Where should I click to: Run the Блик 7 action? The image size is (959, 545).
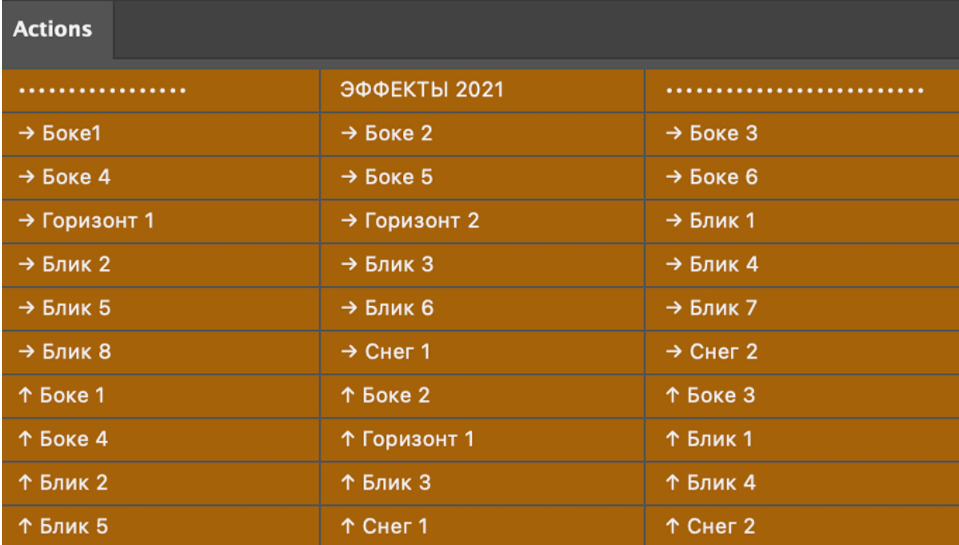802,308
